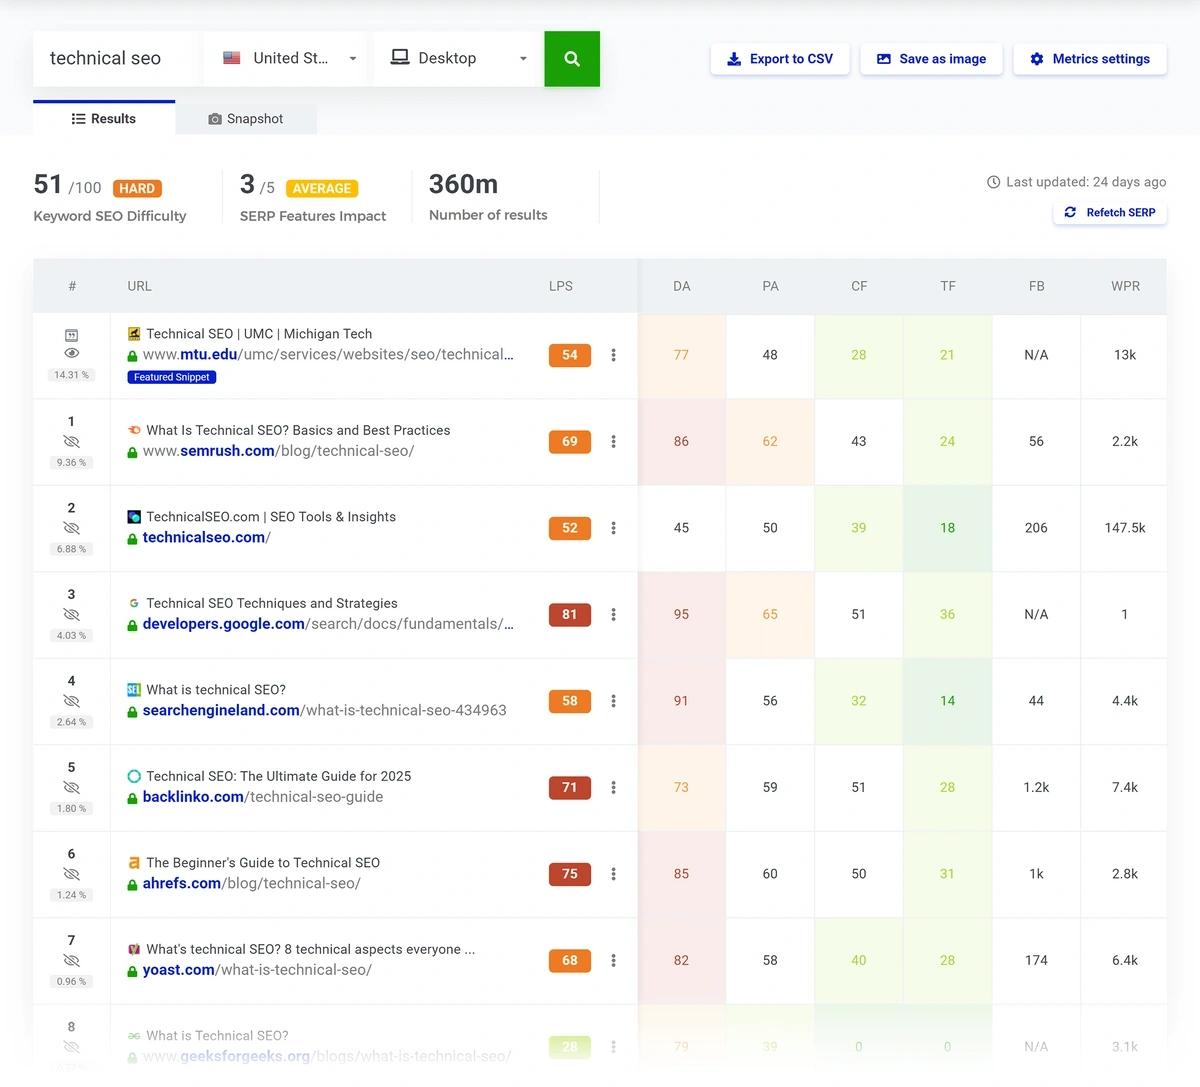Switch to the Snapshot tab
The width and height of the screenshot is (1200, 1087).
coord(246,119)
